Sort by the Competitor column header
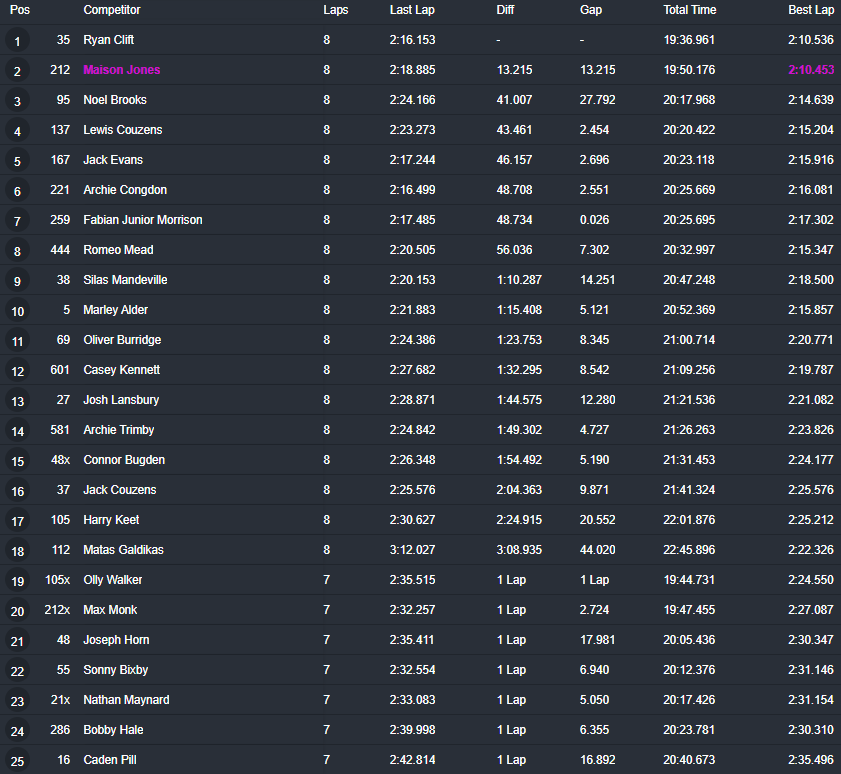The image size is (841, 774). [x=112, y=10]
